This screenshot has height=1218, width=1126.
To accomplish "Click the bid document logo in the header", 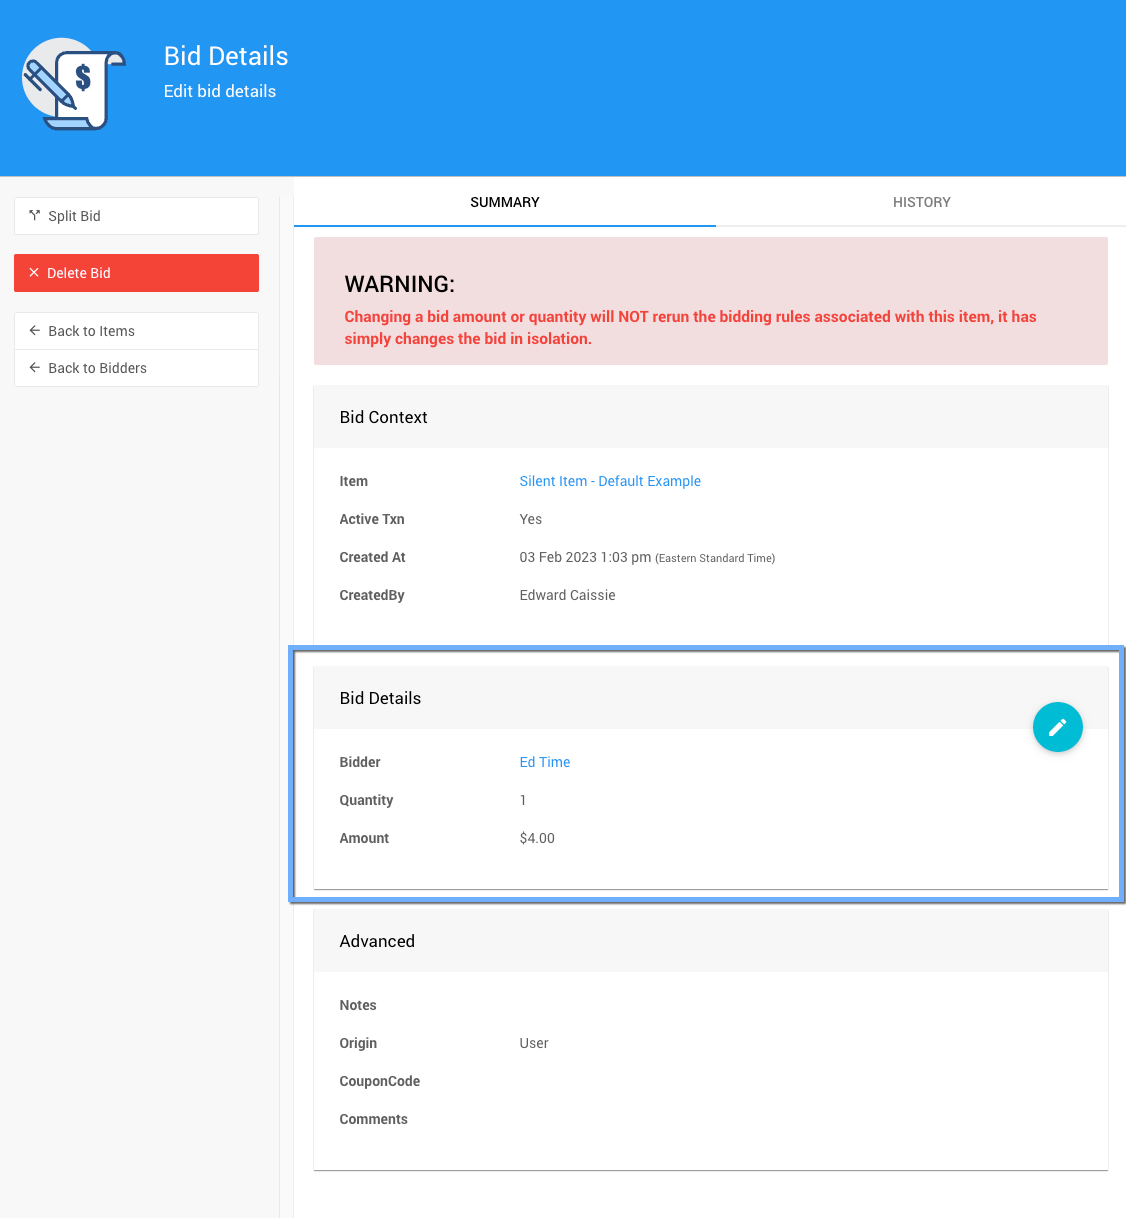I will 74,85.
